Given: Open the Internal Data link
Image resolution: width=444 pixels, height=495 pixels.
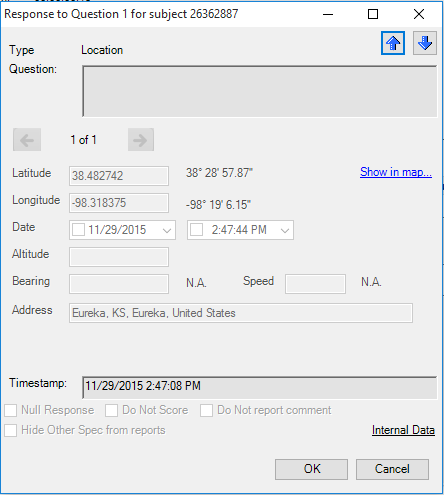Looking at the screenshot, I should pyautogui.click(x=403, y=430).
